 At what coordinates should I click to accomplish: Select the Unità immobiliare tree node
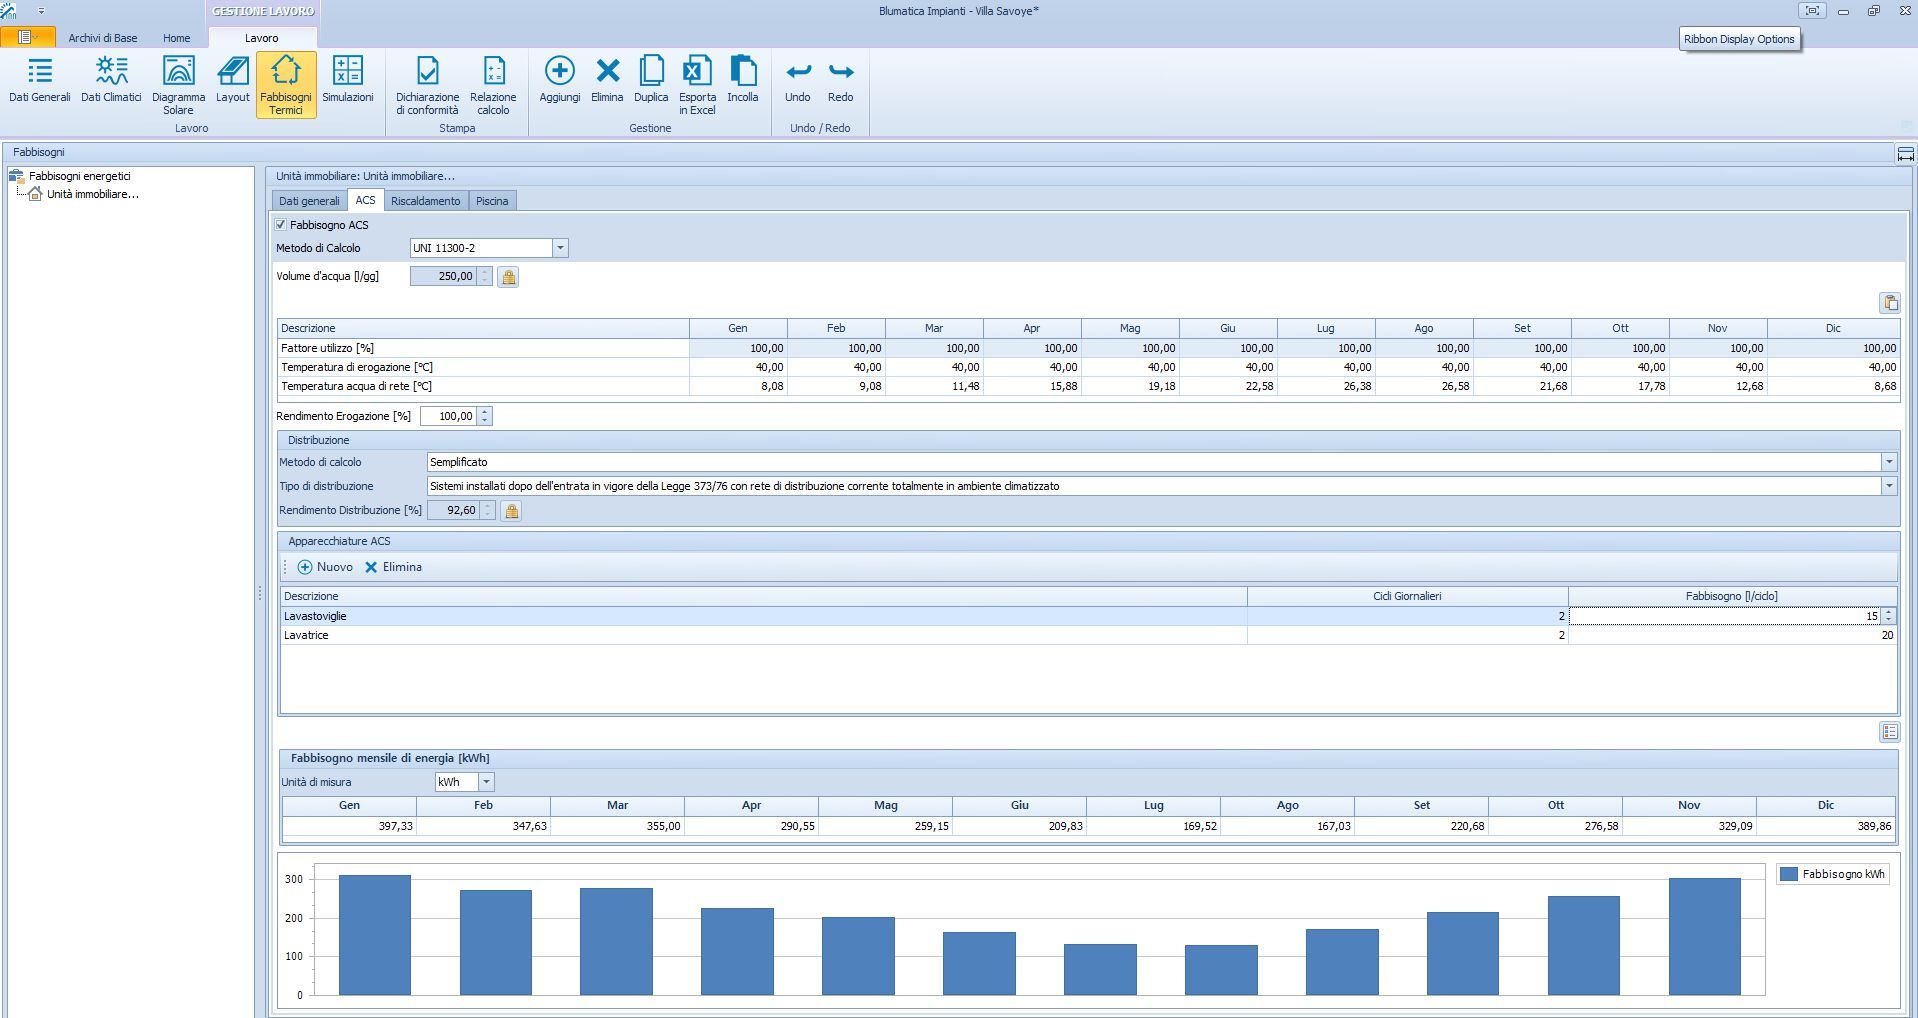pos(92,194)
